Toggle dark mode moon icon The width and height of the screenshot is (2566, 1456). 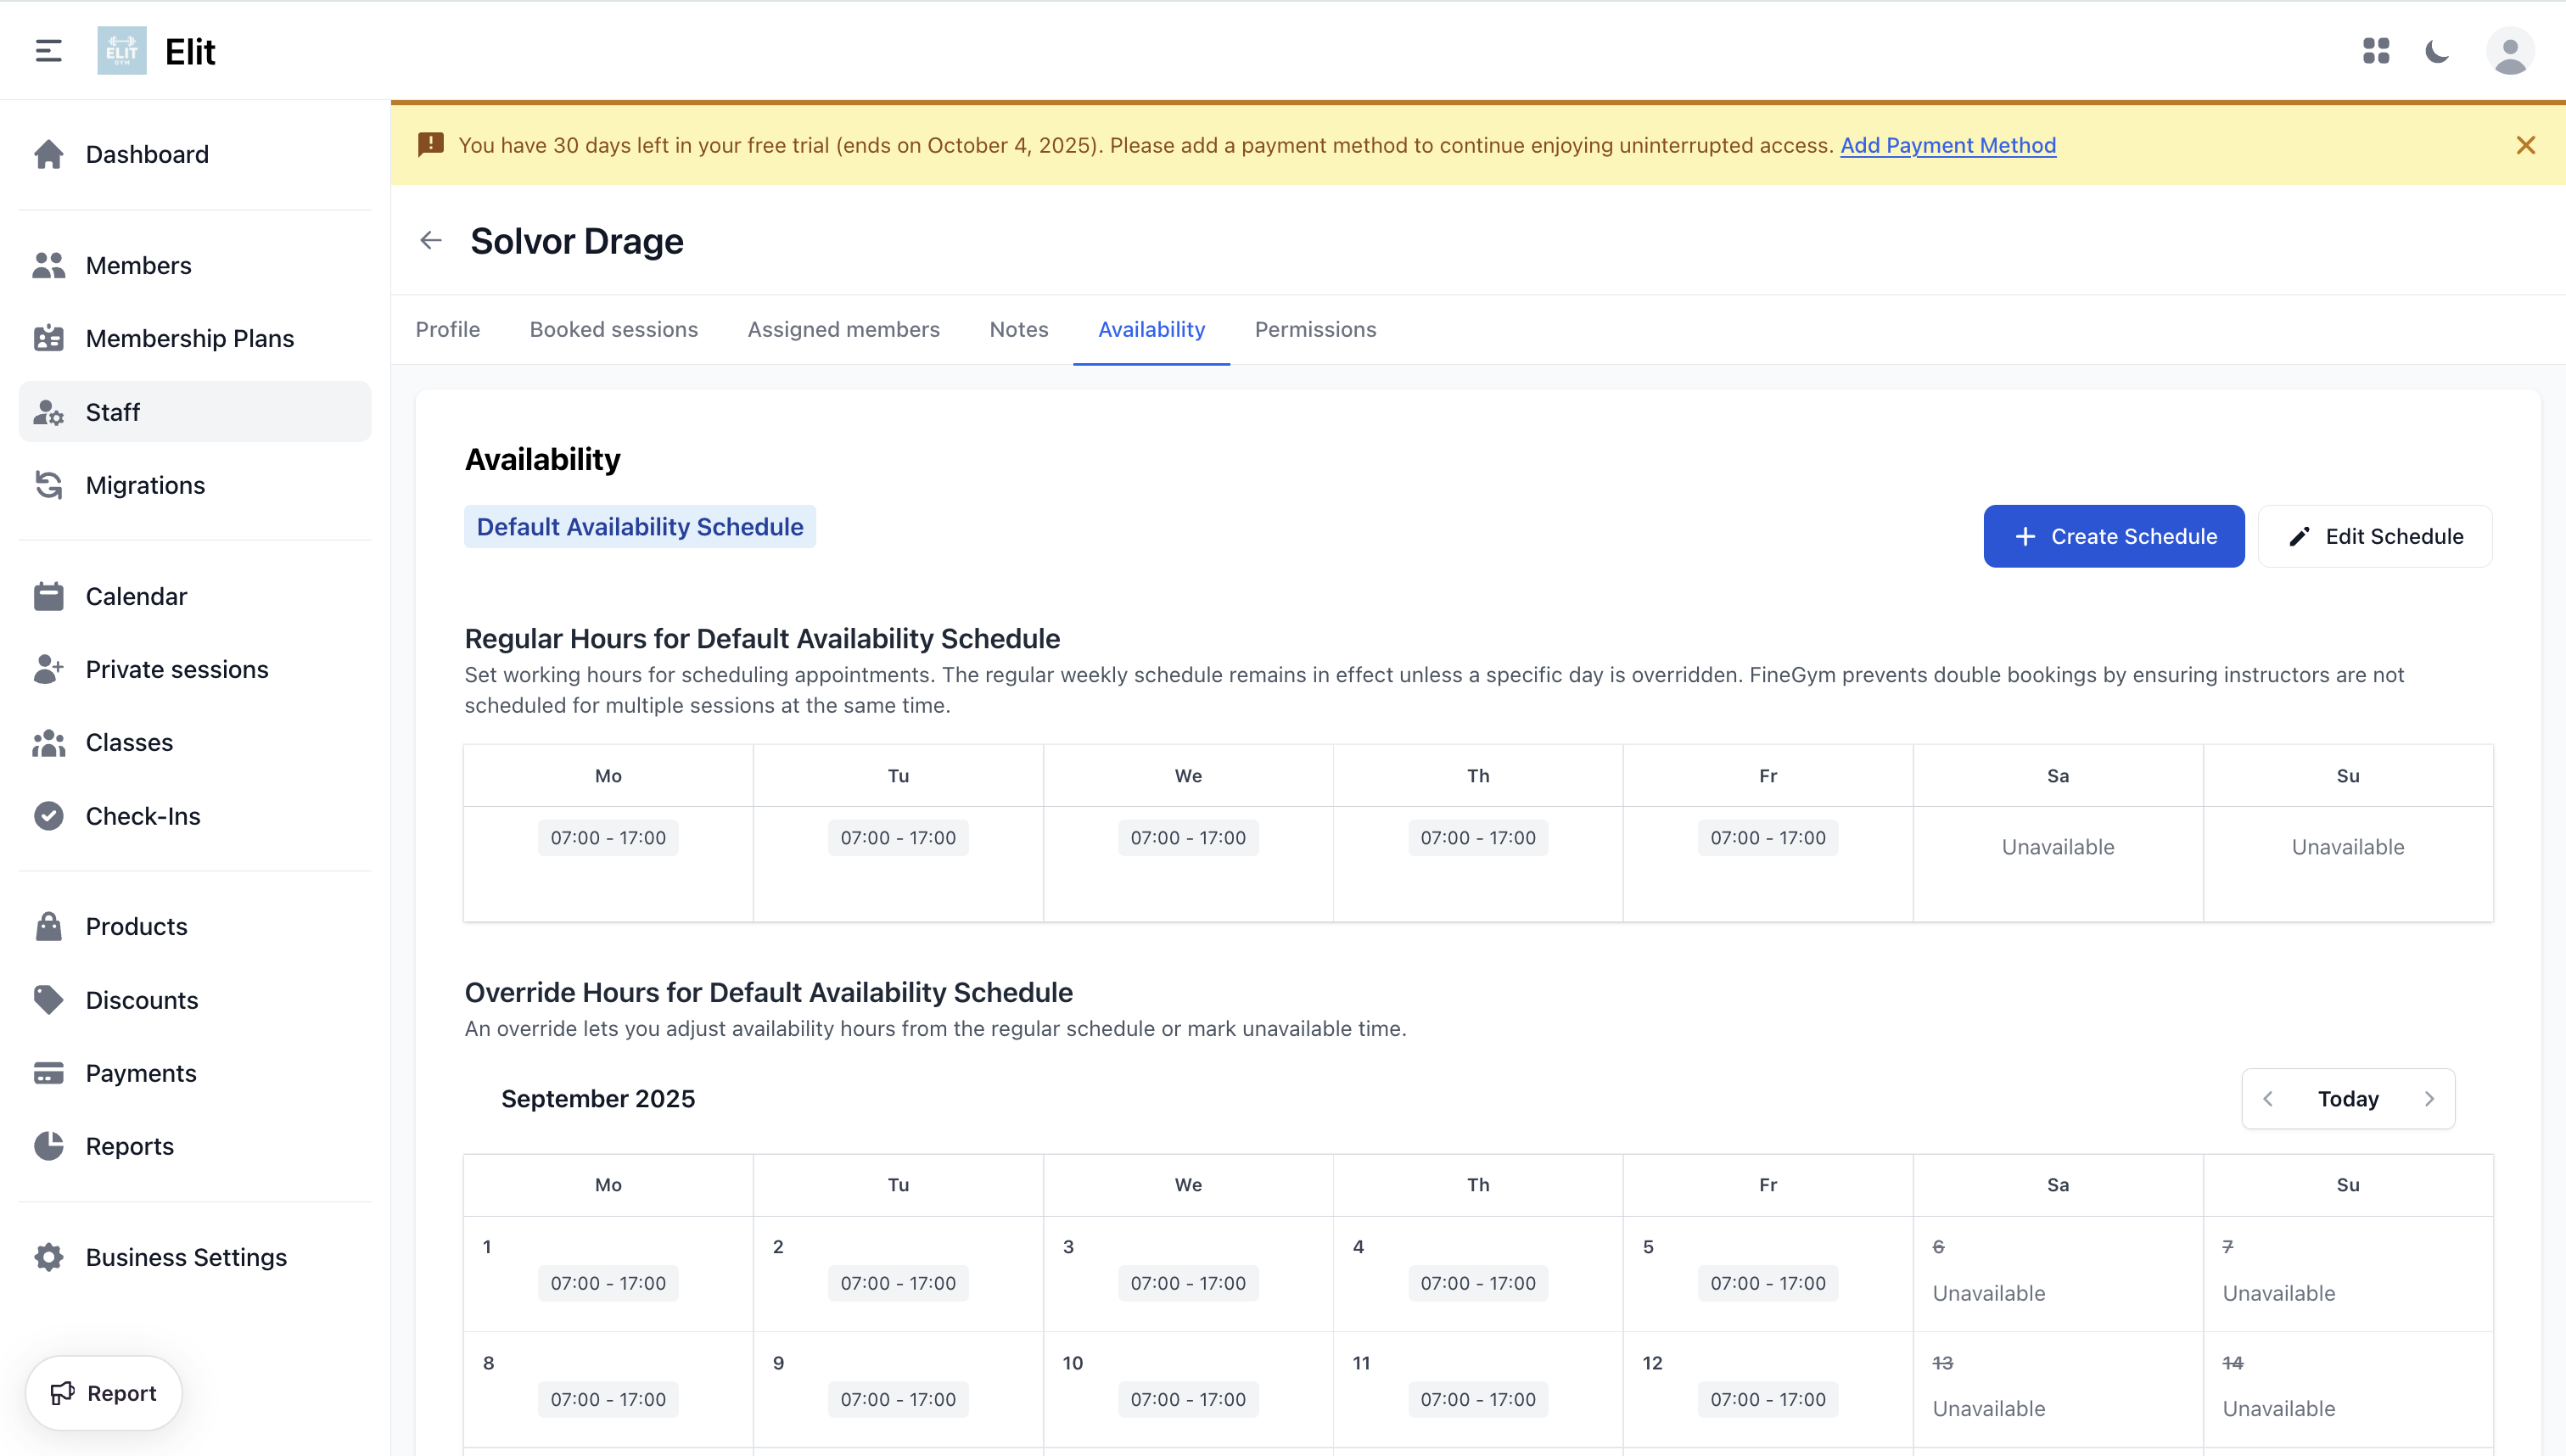[x=2437, y=51]
